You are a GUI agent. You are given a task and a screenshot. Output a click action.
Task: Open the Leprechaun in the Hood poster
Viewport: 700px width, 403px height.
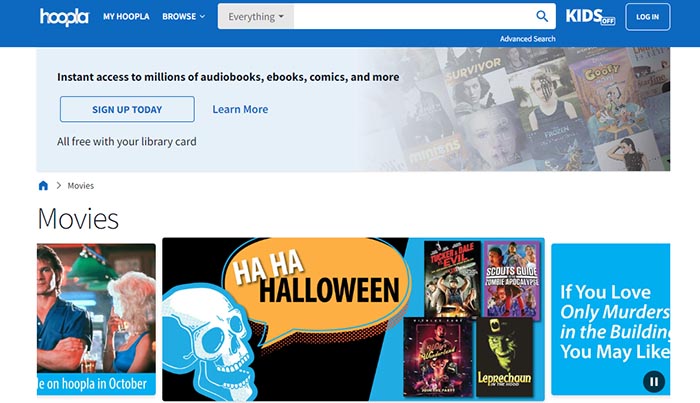coord(504,357)
